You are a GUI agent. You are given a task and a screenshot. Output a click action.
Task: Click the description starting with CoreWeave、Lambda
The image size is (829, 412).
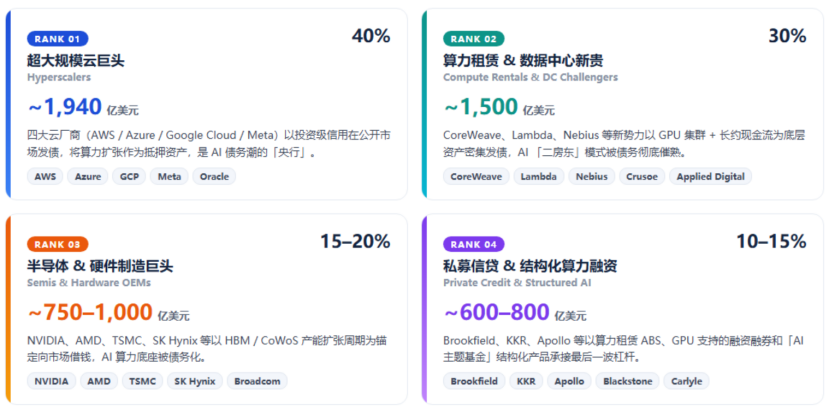(624, 144)
